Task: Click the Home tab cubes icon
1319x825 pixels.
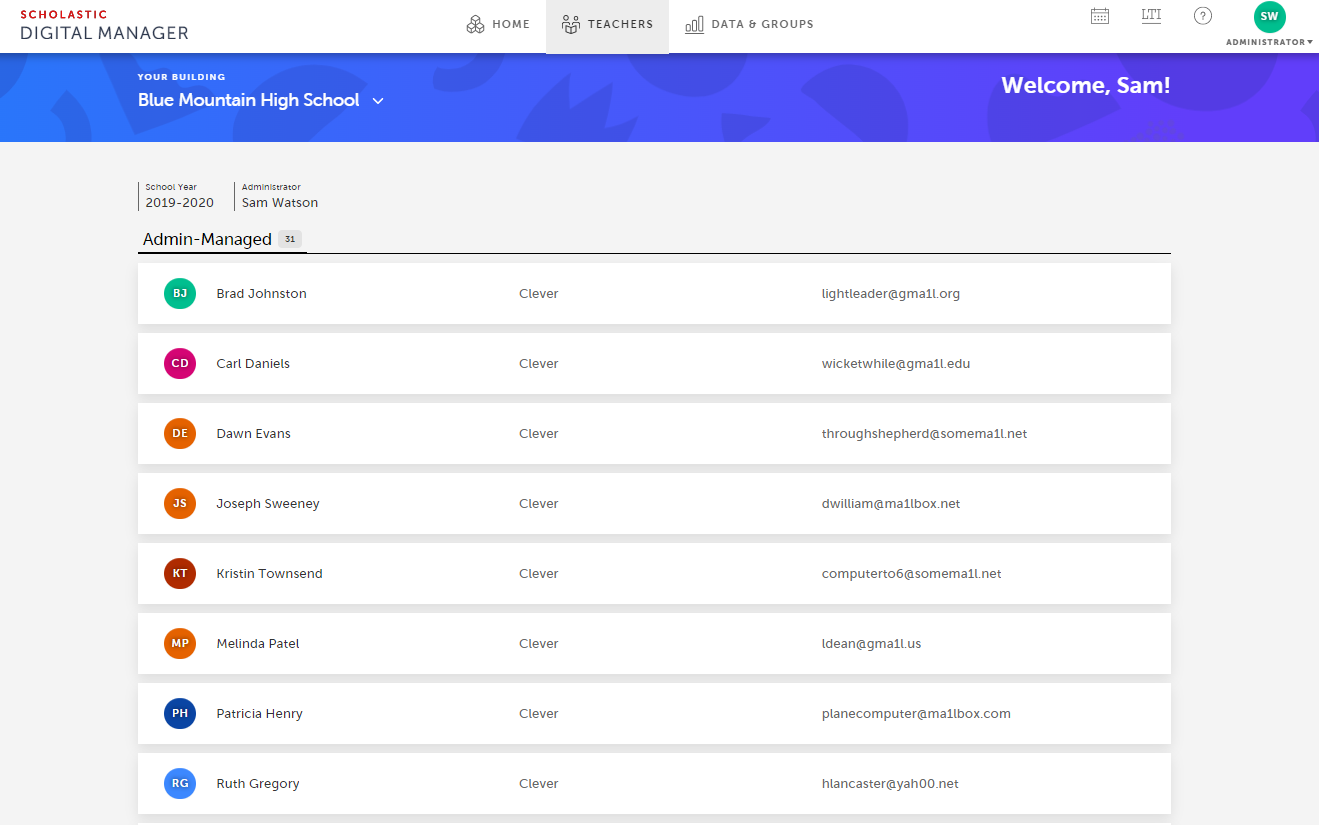Action: [476, 24]
